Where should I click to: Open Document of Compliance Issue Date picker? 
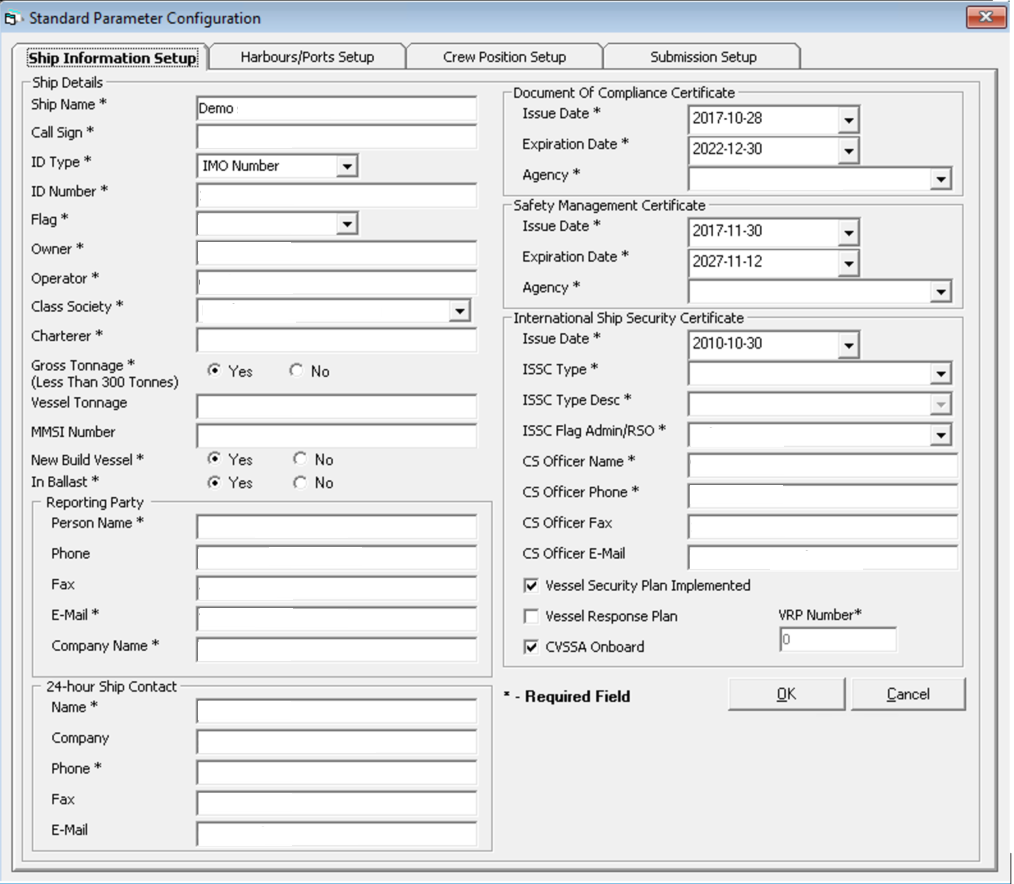click(x=848, y=120)
